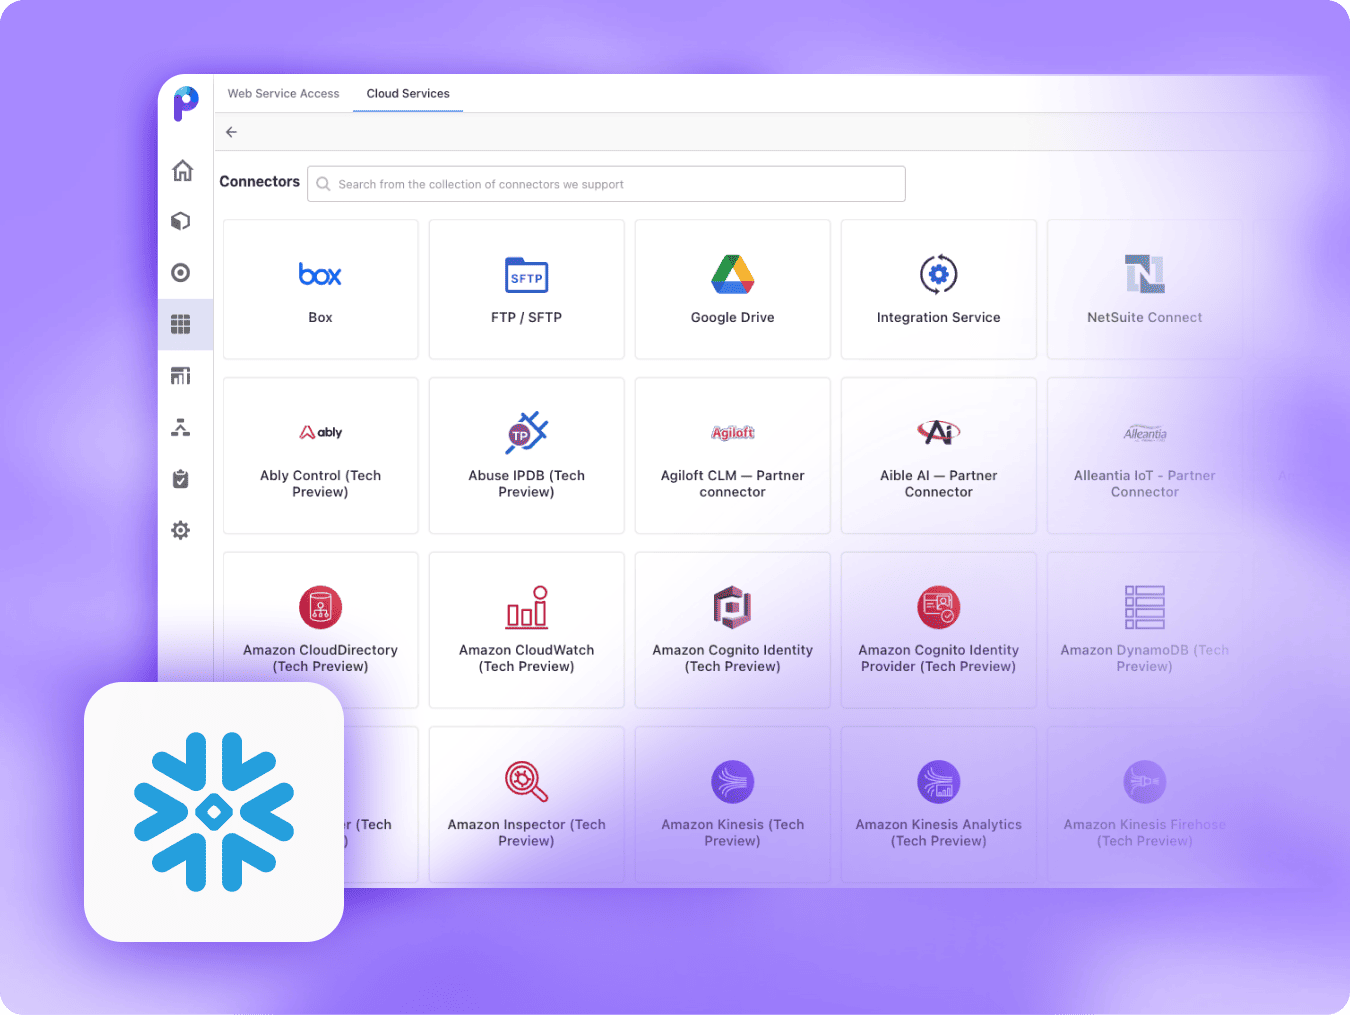Go back using the left arrow
Image resolution: width=1350 pixels, height=1015 pixels.
click(x=231, y=132)
